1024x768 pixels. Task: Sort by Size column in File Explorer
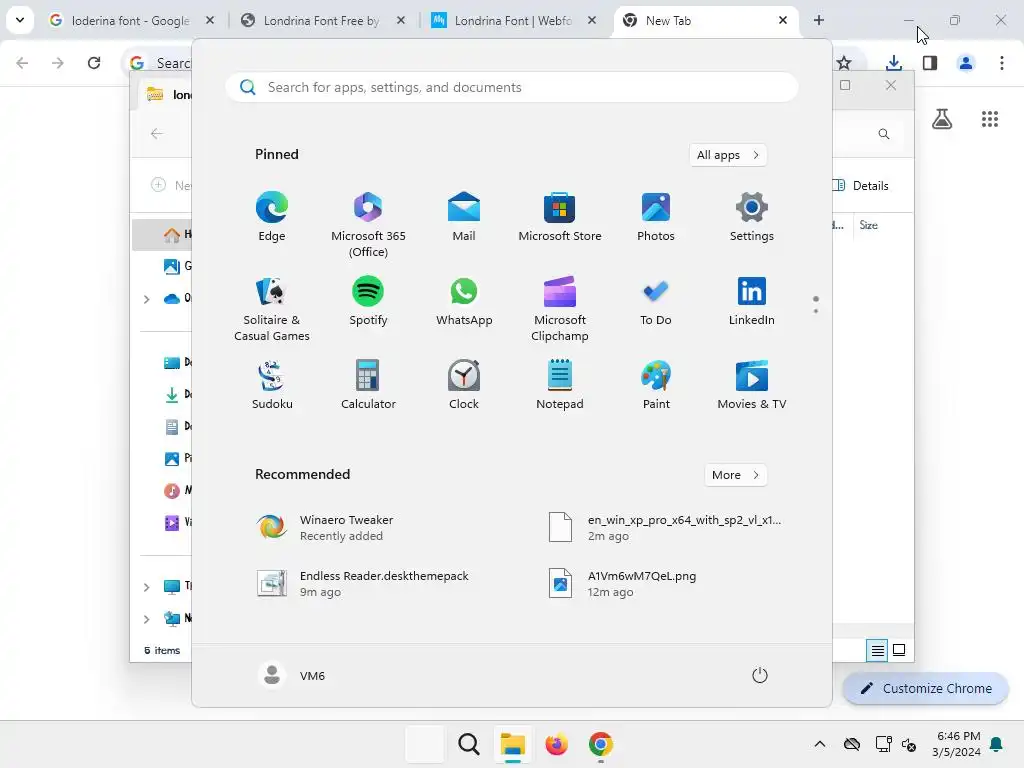click(x=869, y=225)
